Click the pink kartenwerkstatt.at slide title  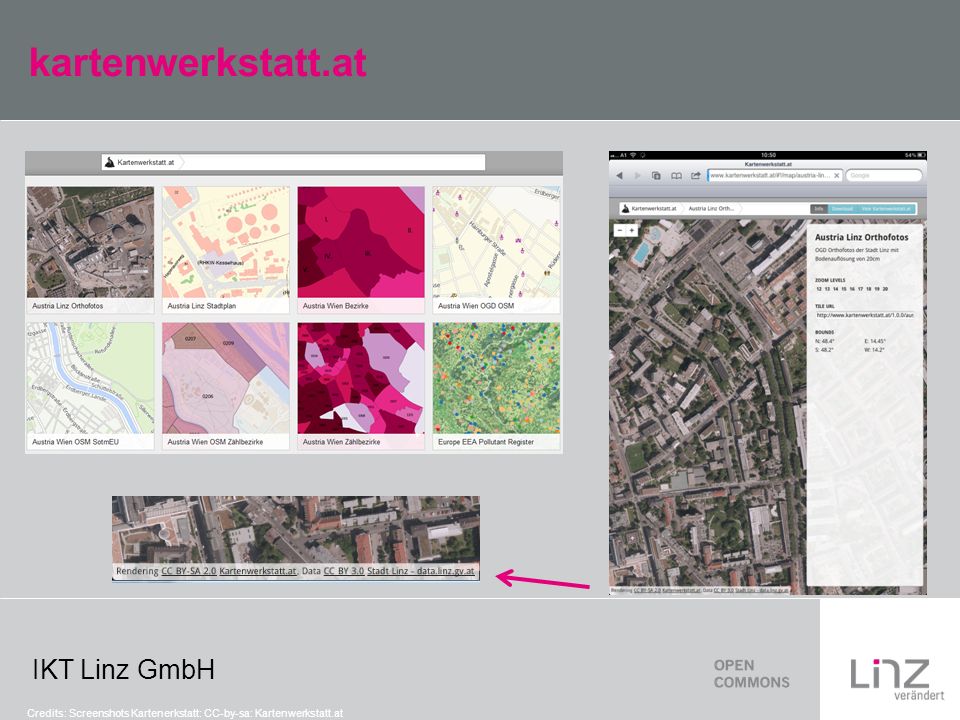[198, 63]
